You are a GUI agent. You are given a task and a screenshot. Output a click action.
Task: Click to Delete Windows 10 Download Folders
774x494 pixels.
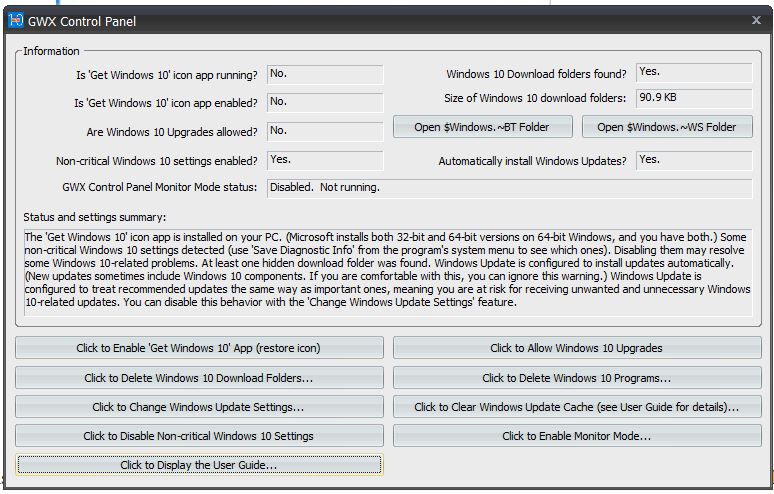[199, 378]
